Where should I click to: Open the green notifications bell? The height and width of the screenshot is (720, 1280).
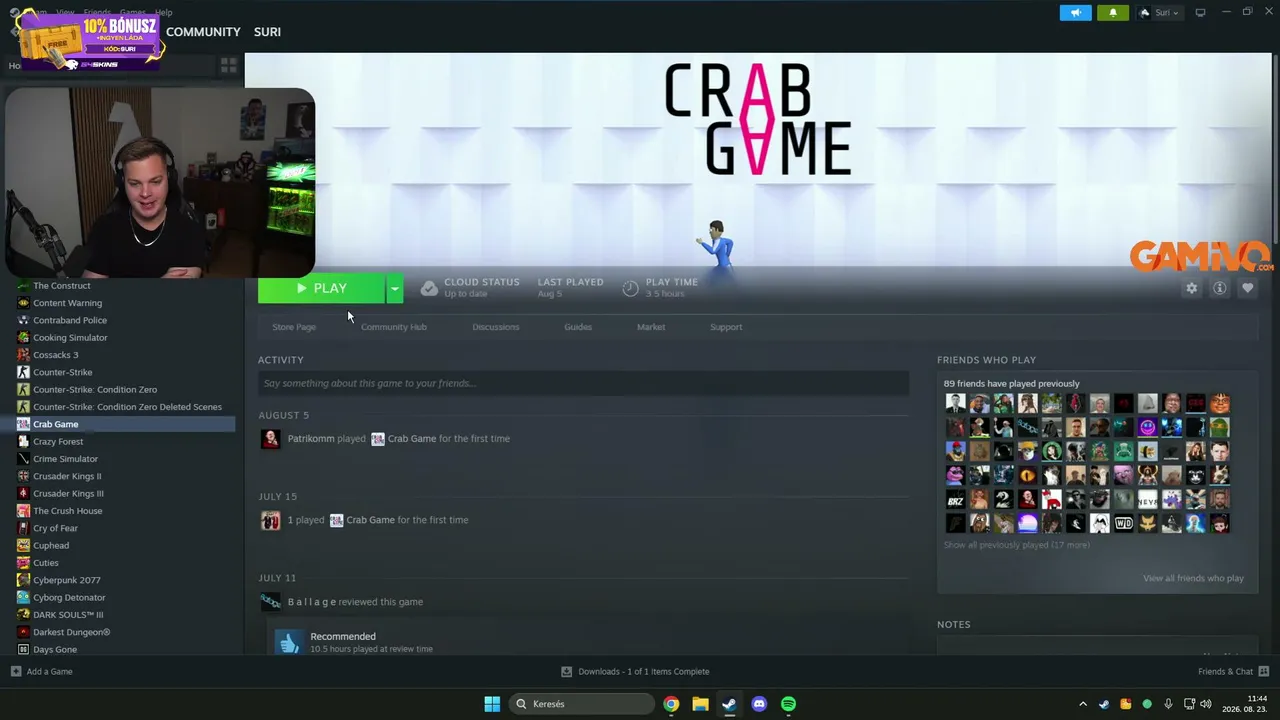1113,13
